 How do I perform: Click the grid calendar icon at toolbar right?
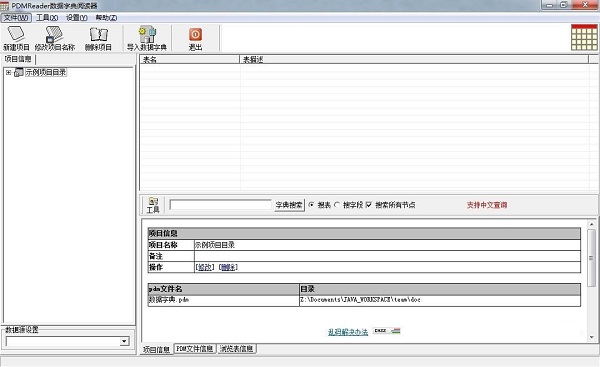tap(584, 38)
